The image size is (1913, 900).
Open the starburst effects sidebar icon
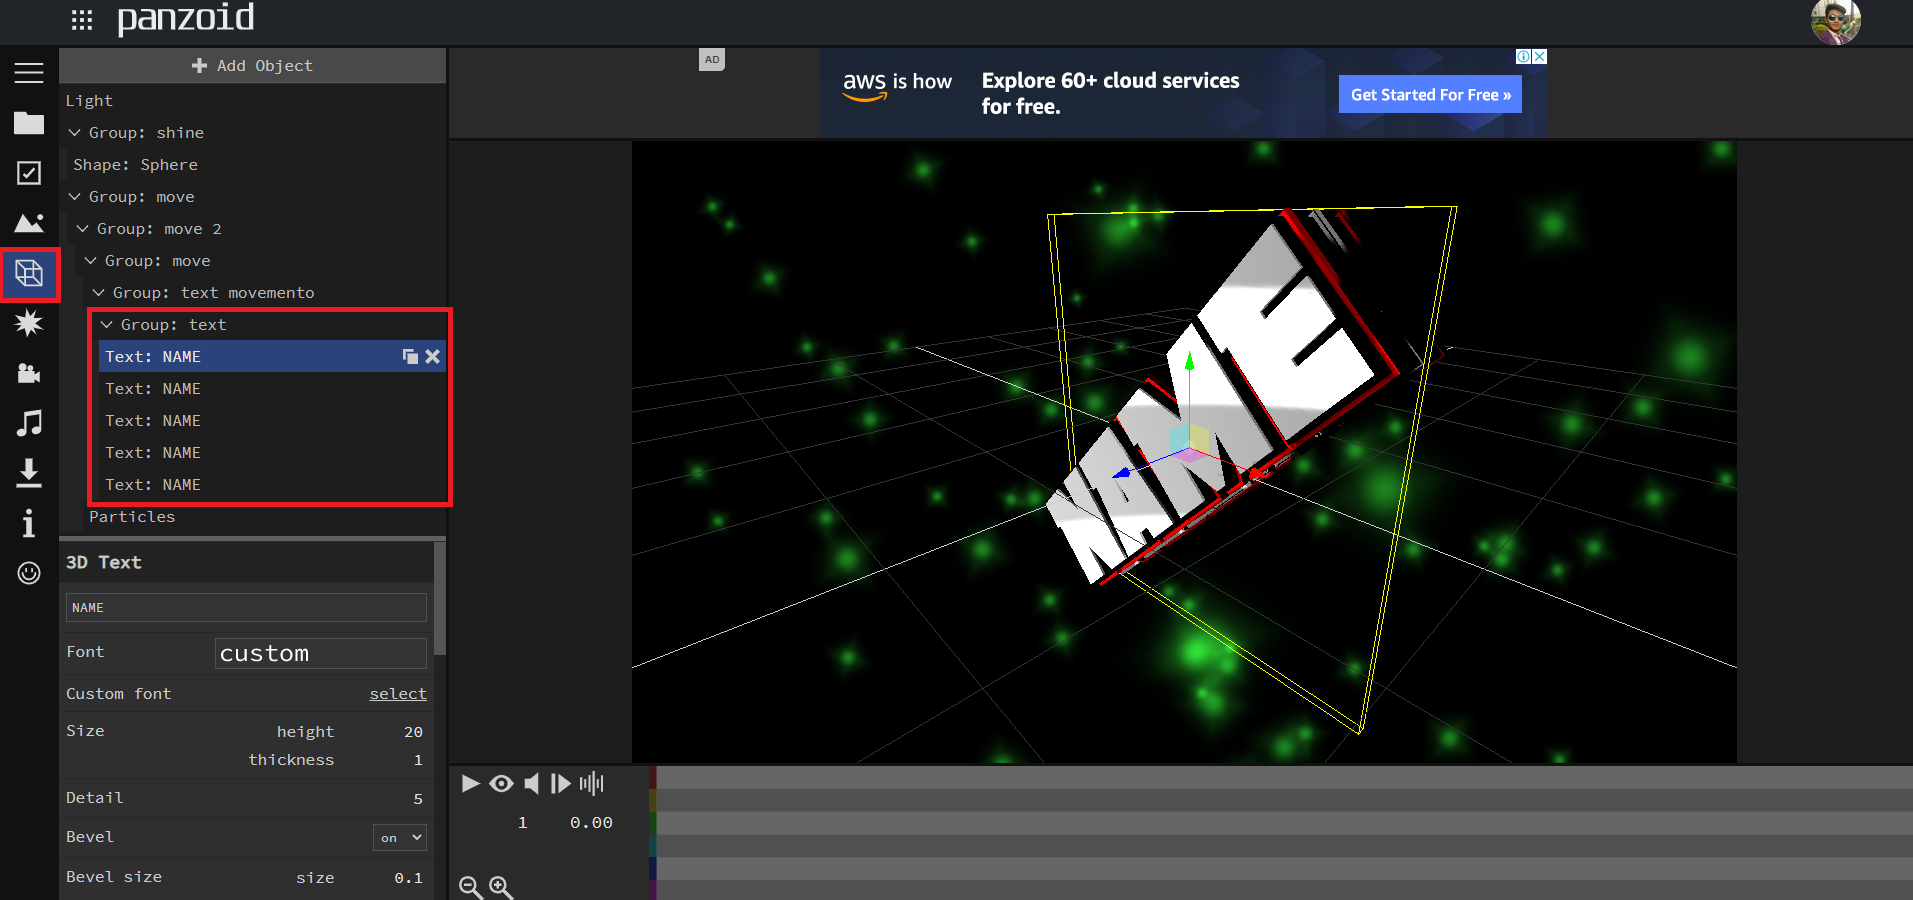coord(29,323)
